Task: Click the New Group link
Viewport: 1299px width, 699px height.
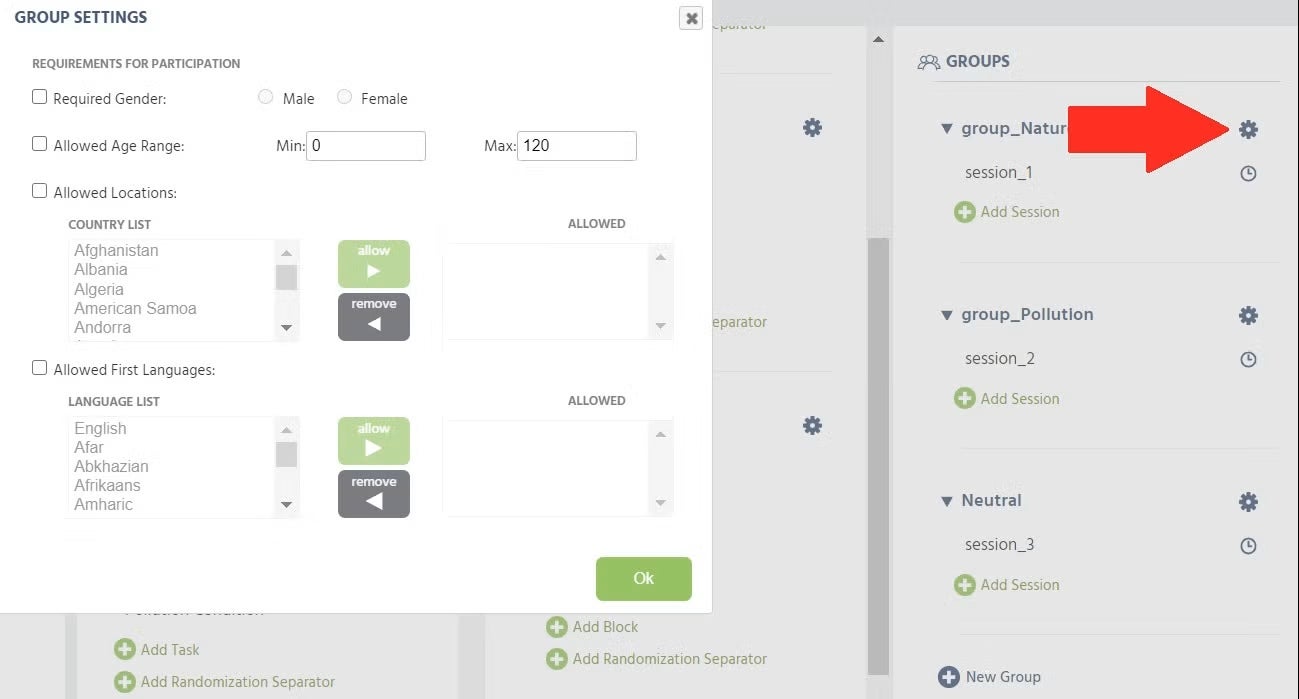Action: click(x=1003, y=677)
